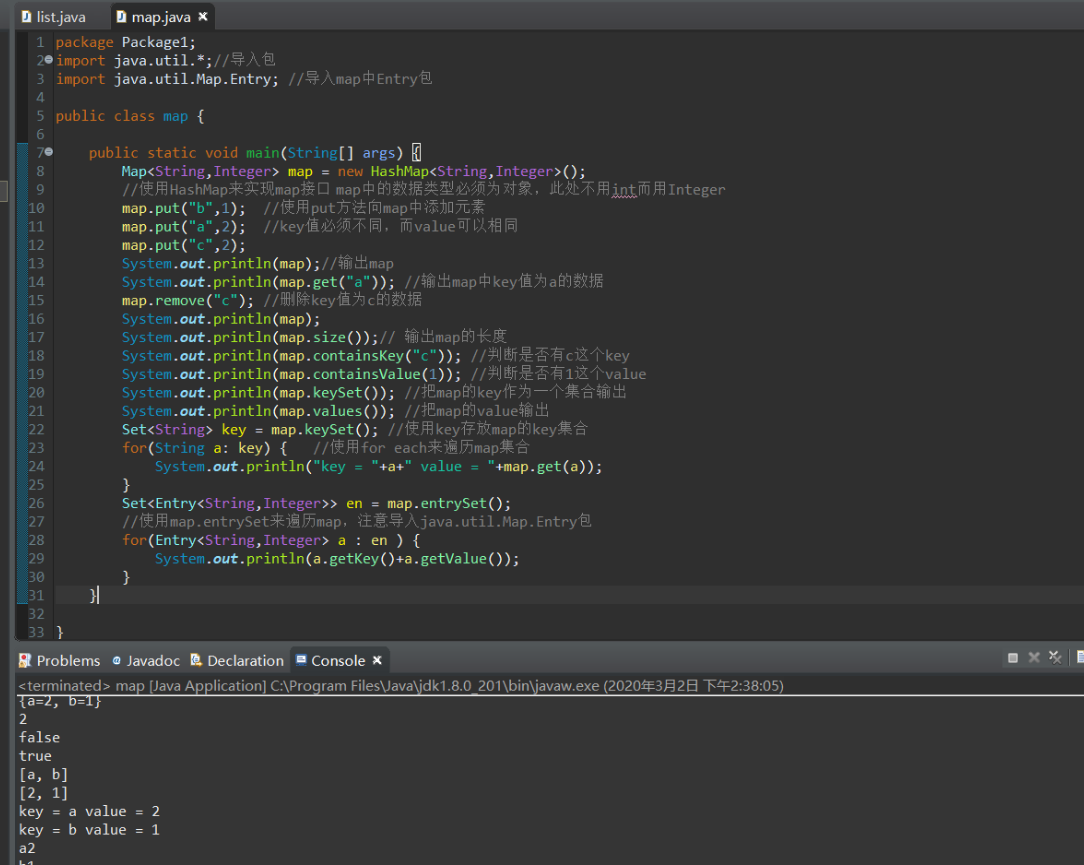Collapse the main method fold on line 7

click(48, 153)
